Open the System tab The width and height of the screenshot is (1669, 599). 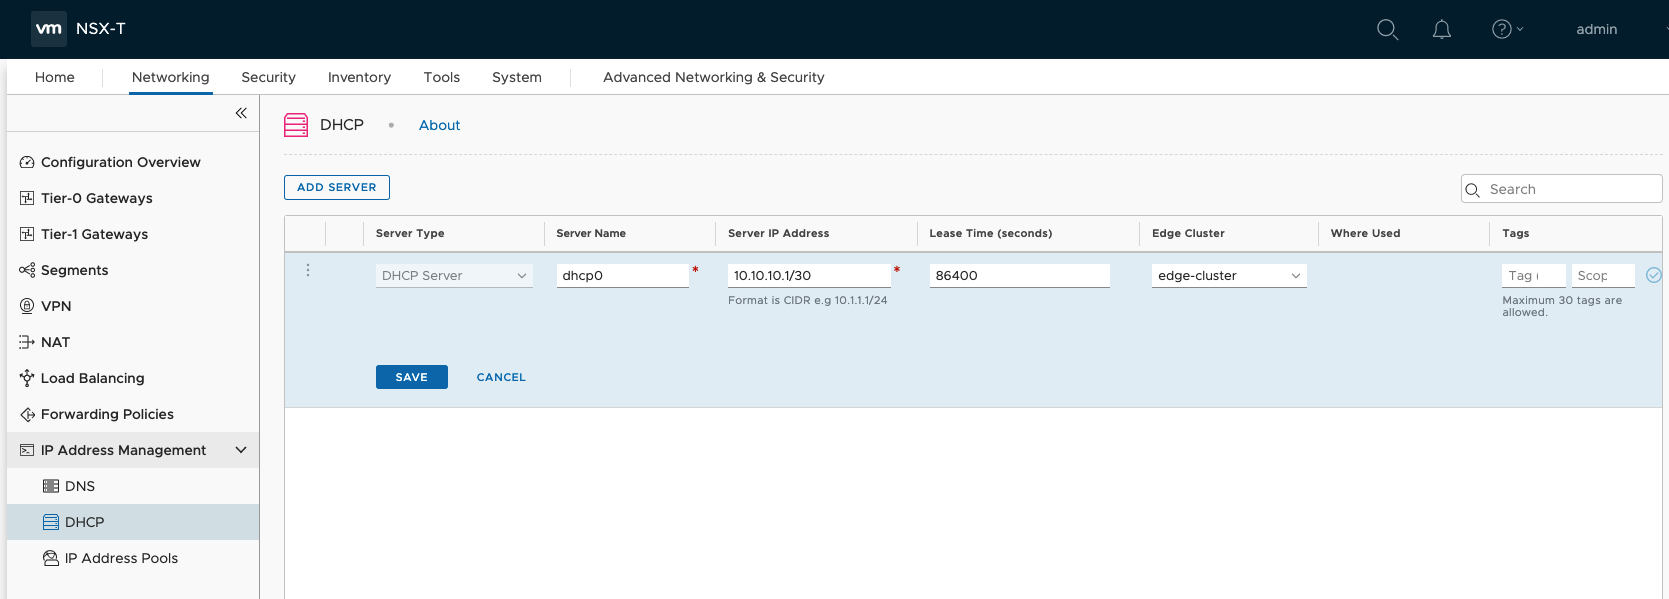coord(516,77)
